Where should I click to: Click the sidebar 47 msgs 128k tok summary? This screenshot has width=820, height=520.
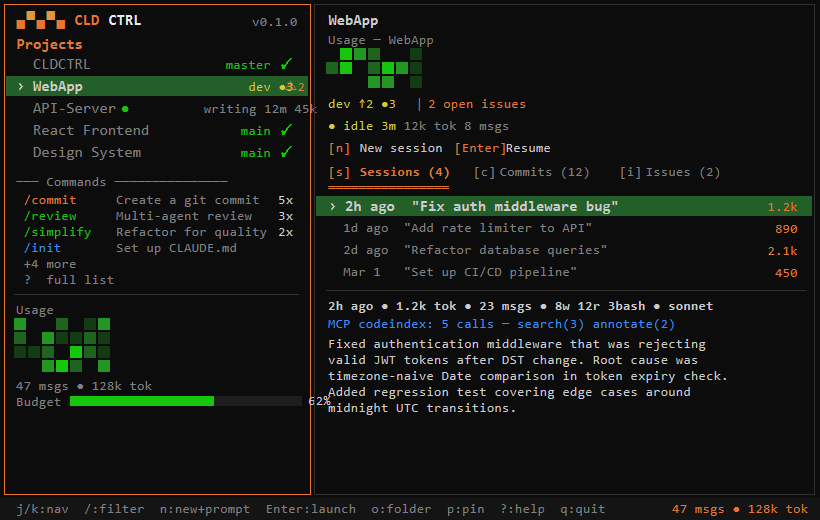click(x=84, y=386)
